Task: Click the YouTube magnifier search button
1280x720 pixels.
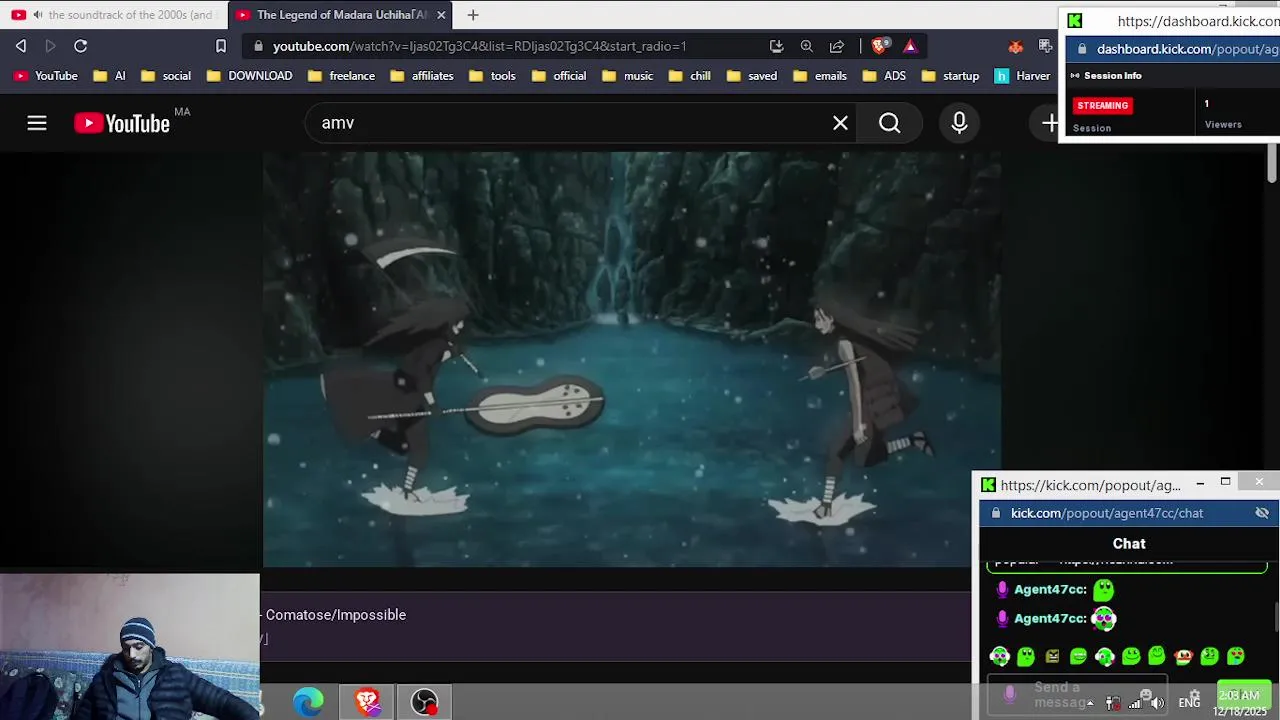Action: point(889,123)
